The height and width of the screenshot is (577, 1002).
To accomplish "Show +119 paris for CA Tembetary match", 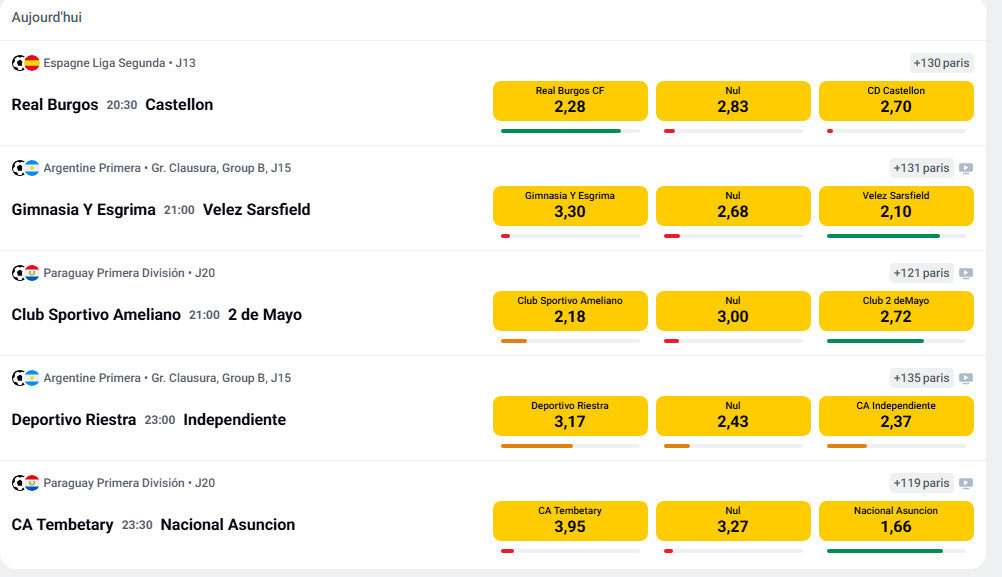I will pos(921,483).
